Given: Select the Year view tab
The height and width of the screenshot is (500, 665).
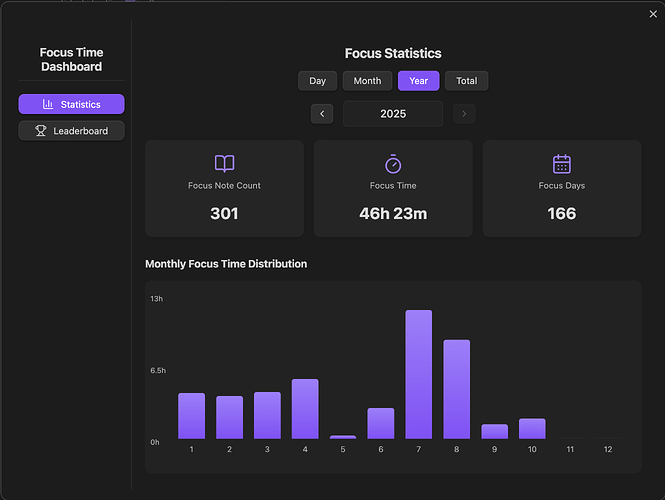Looking at the screenshot, I should (418, 81).
